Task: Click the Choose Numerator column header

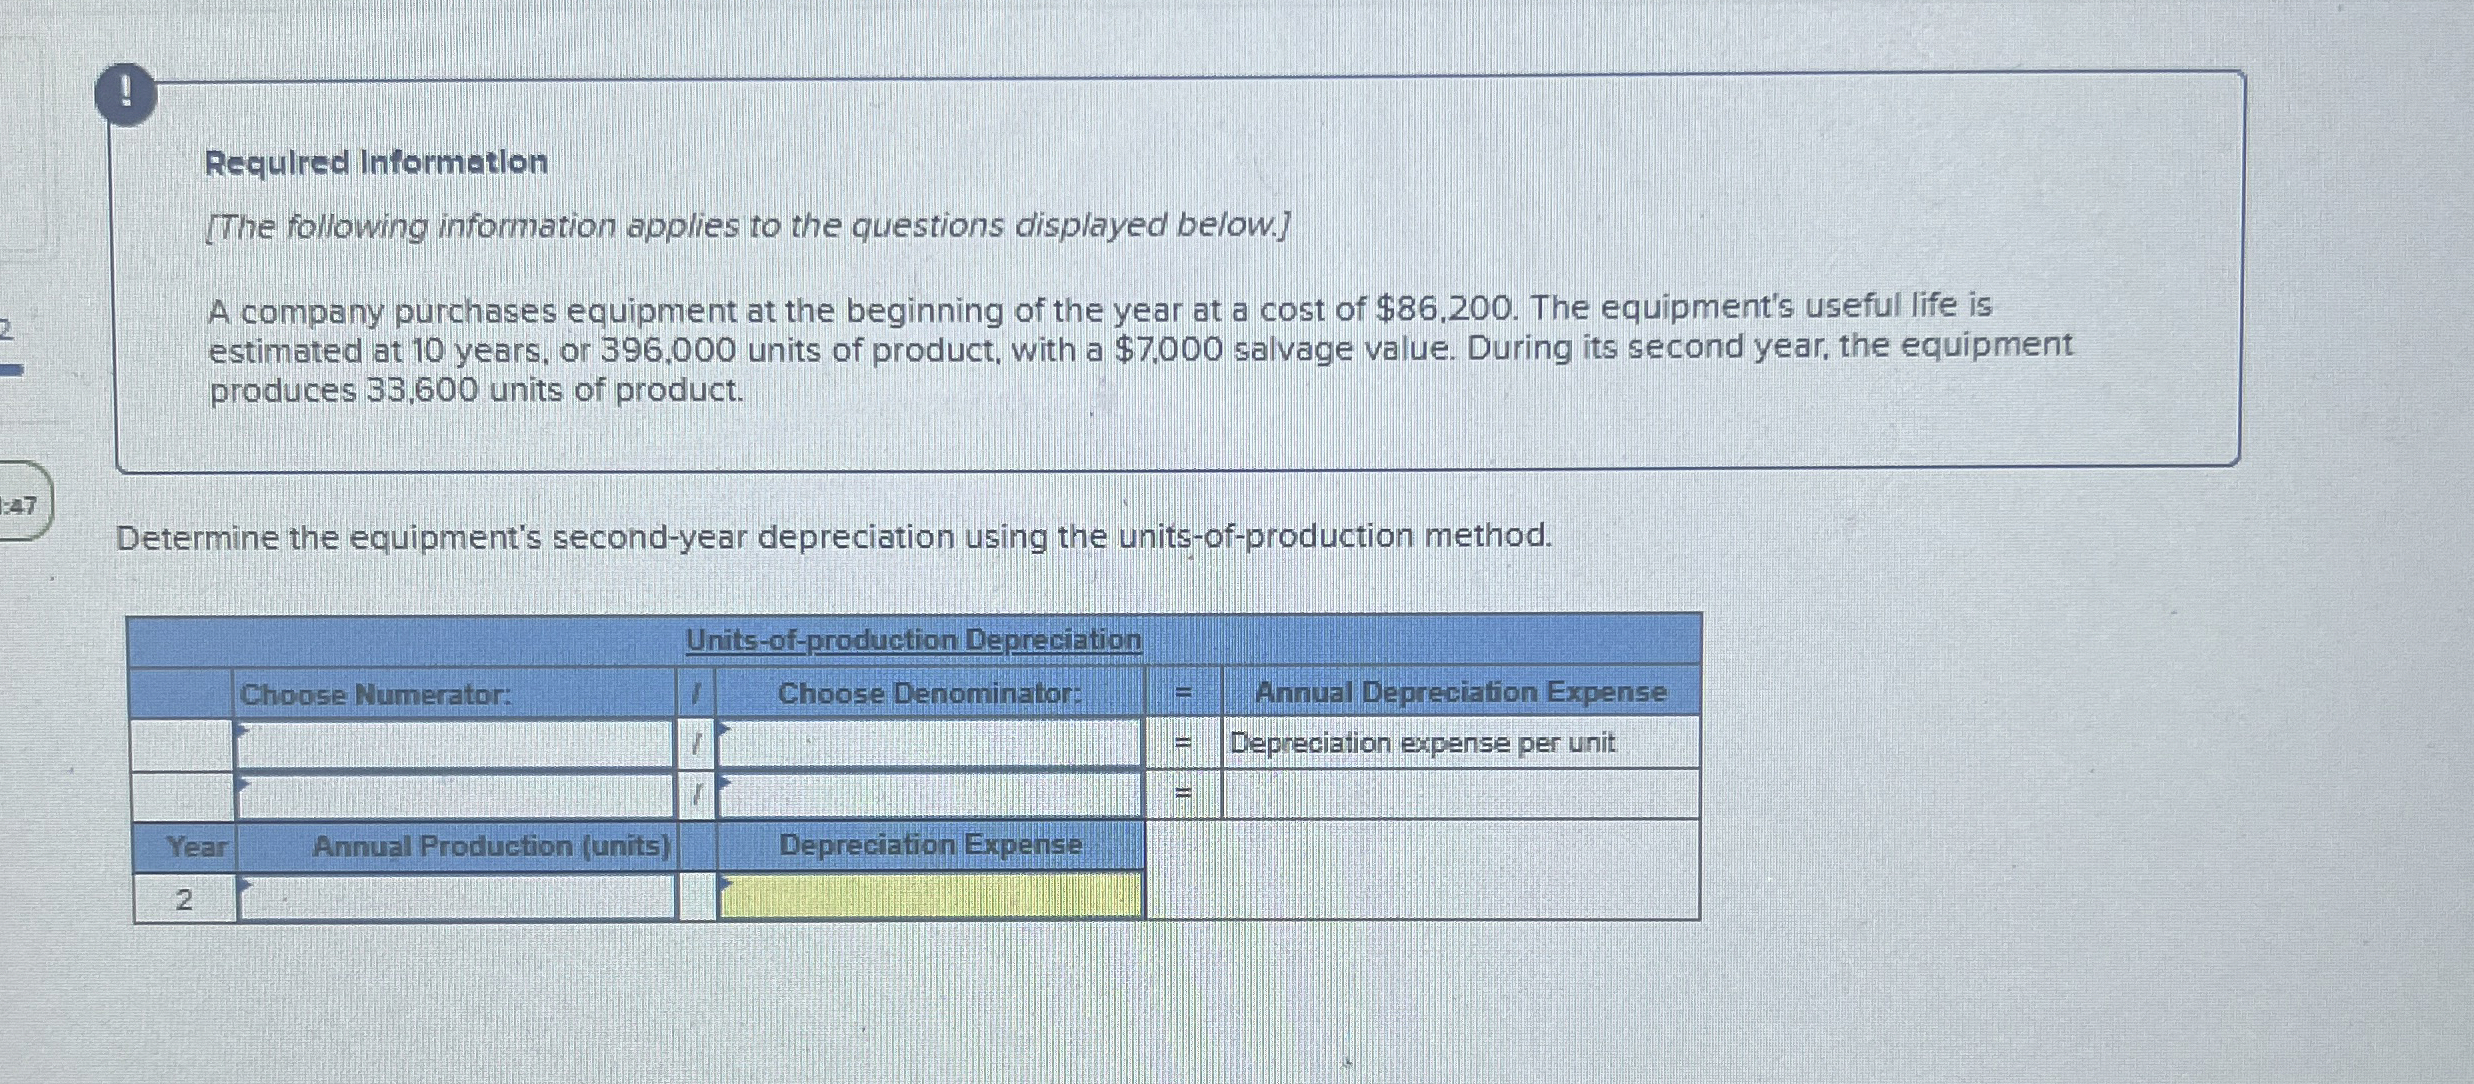Action: coord(375,693)
